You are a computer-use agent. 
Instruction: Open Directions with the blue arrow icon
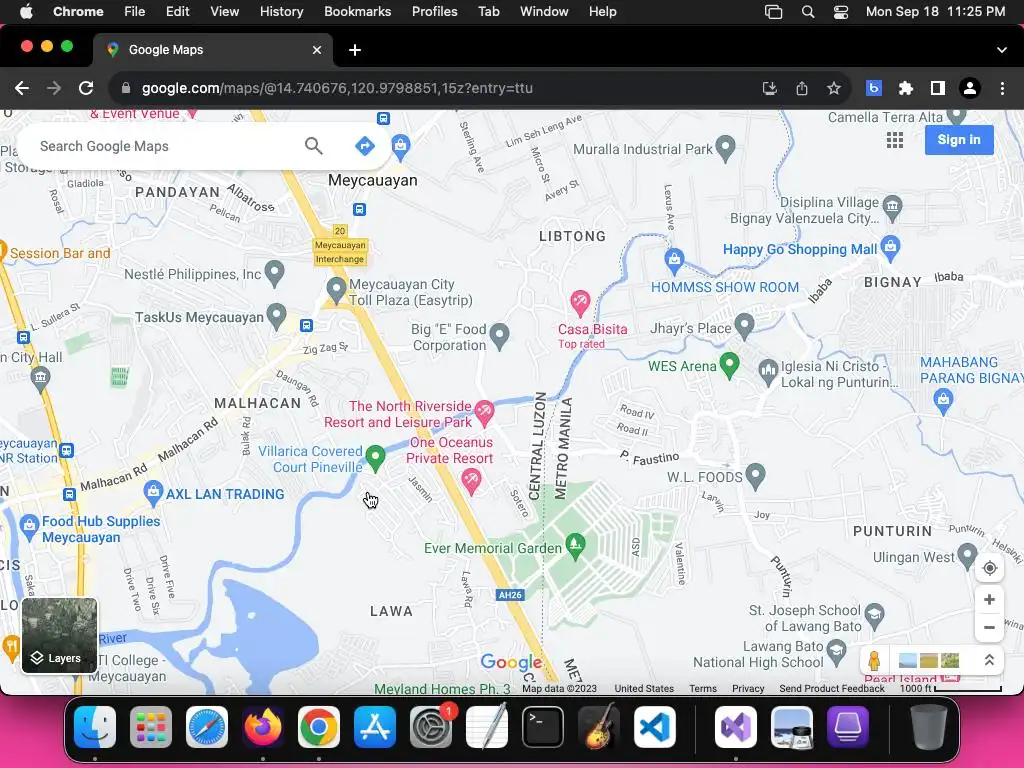click(364, 146)
